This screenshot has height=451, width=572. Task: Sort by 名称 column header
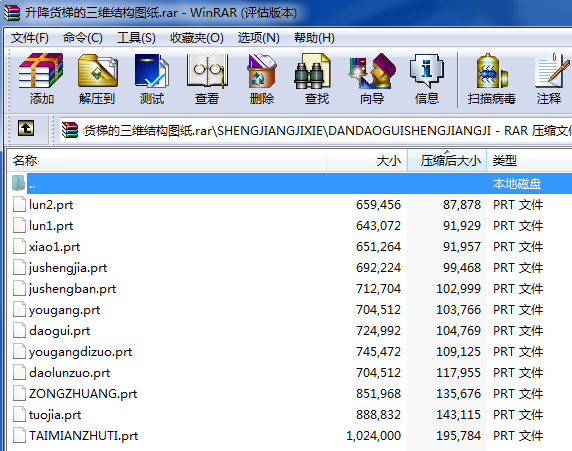point(167,160)
